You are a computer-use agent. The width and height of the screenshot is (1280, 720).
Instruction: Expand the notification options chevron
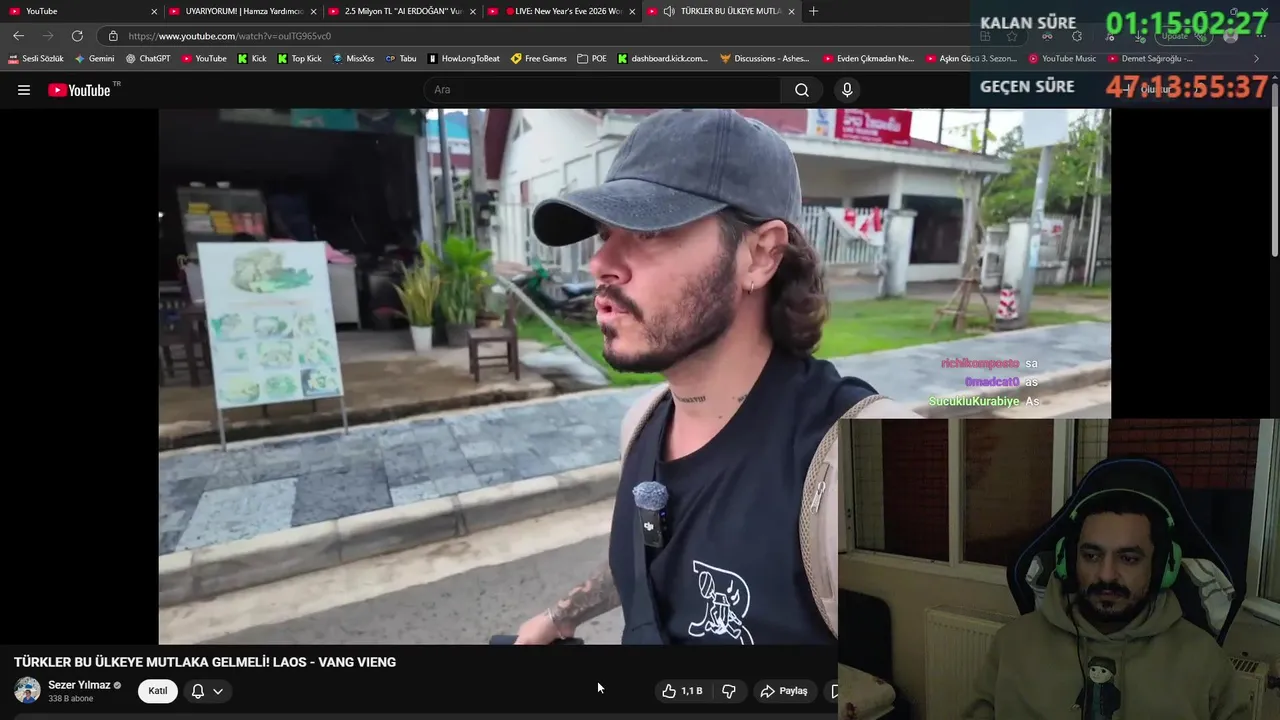coord(217,691)
